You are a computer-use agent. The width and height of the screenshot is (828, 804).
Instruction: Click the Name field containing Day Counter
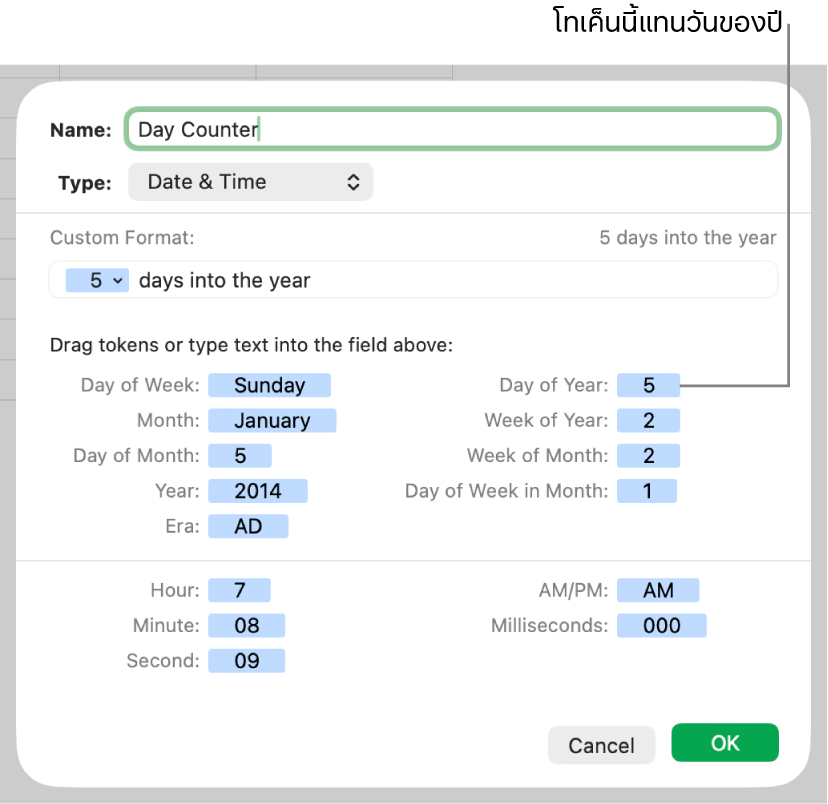(452, 130)
